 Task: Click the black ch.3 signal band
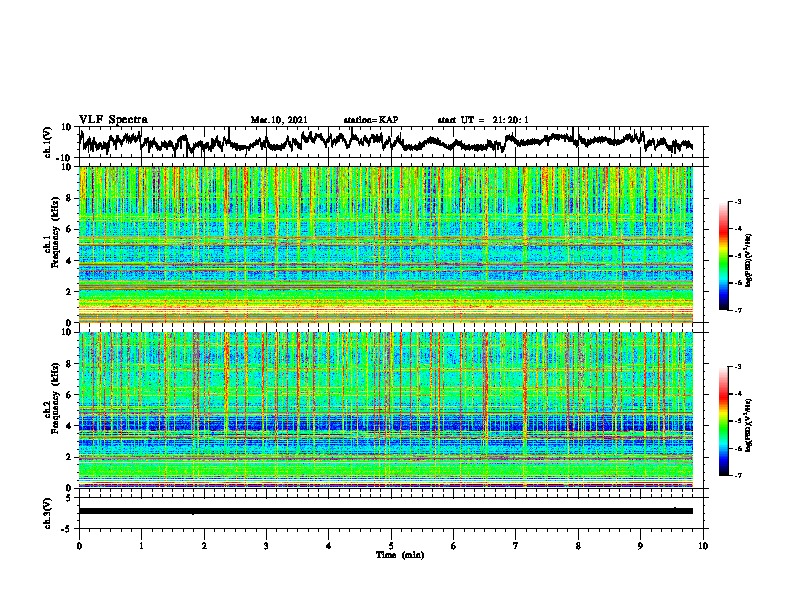point(386,511)
